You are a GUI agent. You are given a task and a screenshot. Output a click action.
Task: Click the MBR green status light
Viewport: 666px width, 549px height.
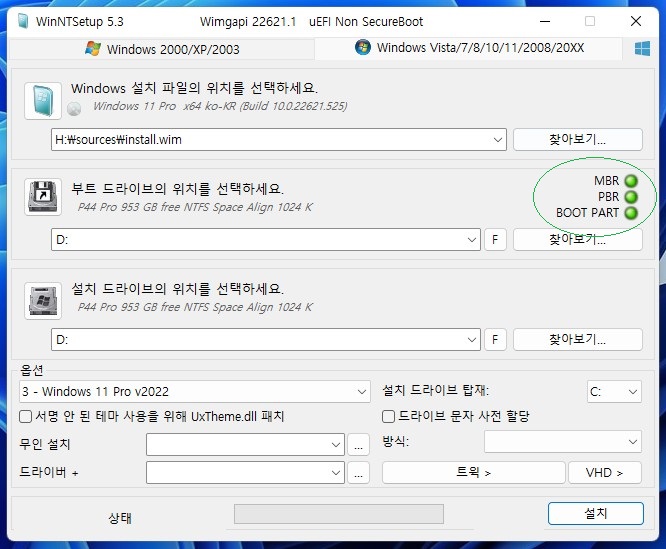(x=631, y=181)
